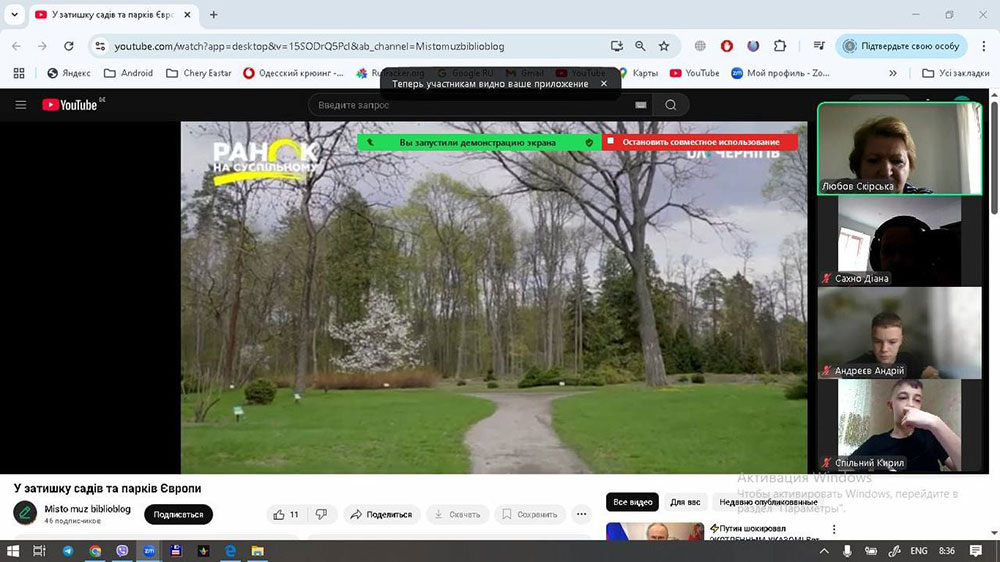
Task: Click the Поделиться share button
Action: click(x=381, y=514)
